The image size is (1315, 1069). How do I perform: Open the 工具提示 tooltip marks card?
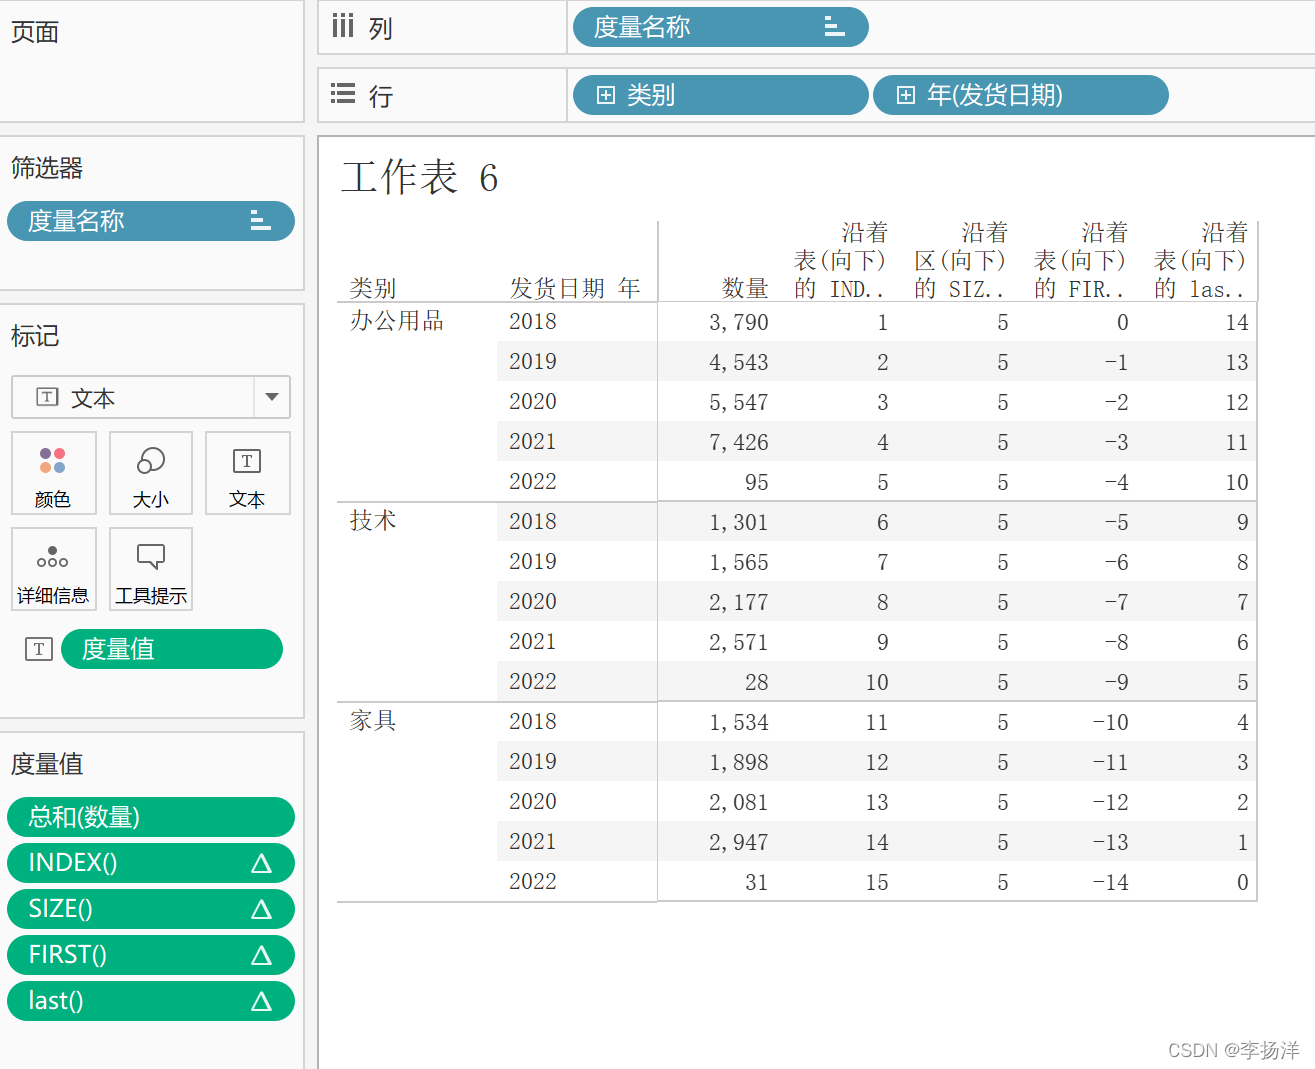pos(151,569)
